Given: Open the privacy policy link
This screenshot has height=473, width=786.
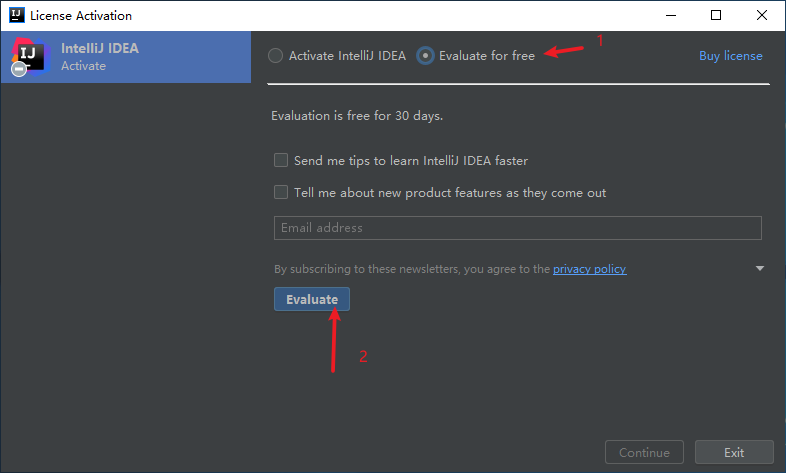Looking at the screenshot, I should (590, 269).
